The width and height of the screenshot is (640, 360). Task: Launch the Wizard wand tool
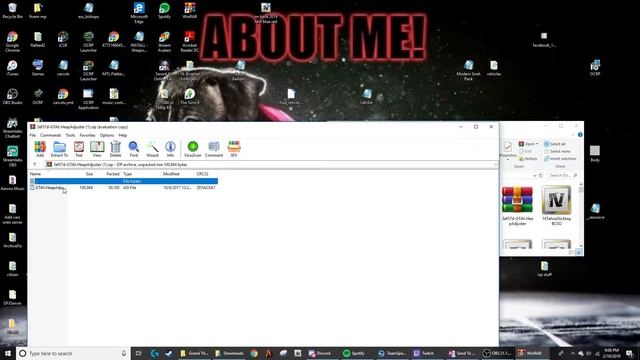tap(152, 149)
